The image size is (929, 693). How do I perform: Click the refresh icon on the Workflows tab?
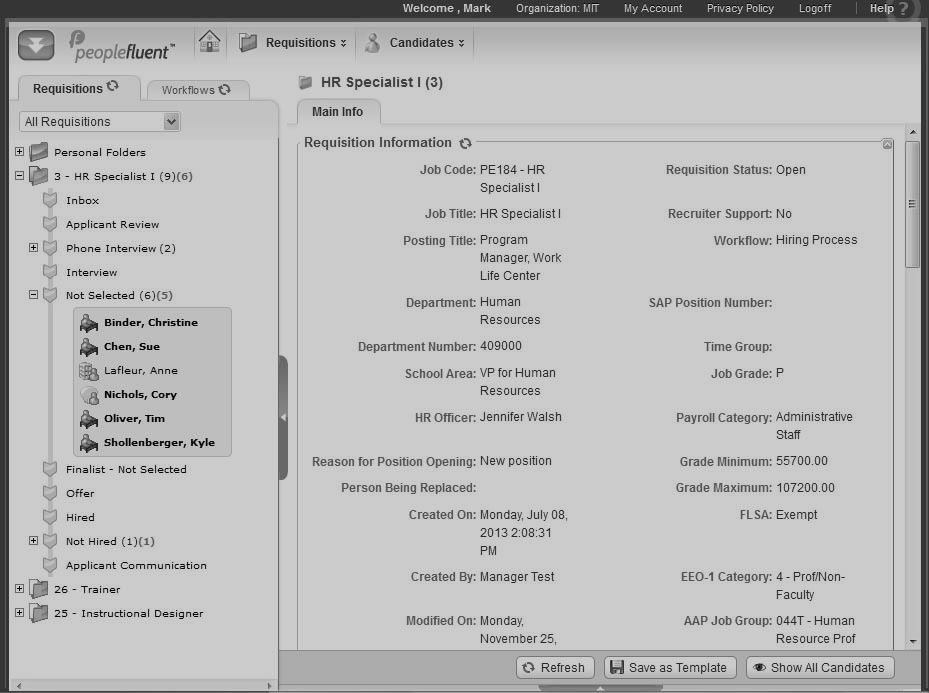pos(225,89)
